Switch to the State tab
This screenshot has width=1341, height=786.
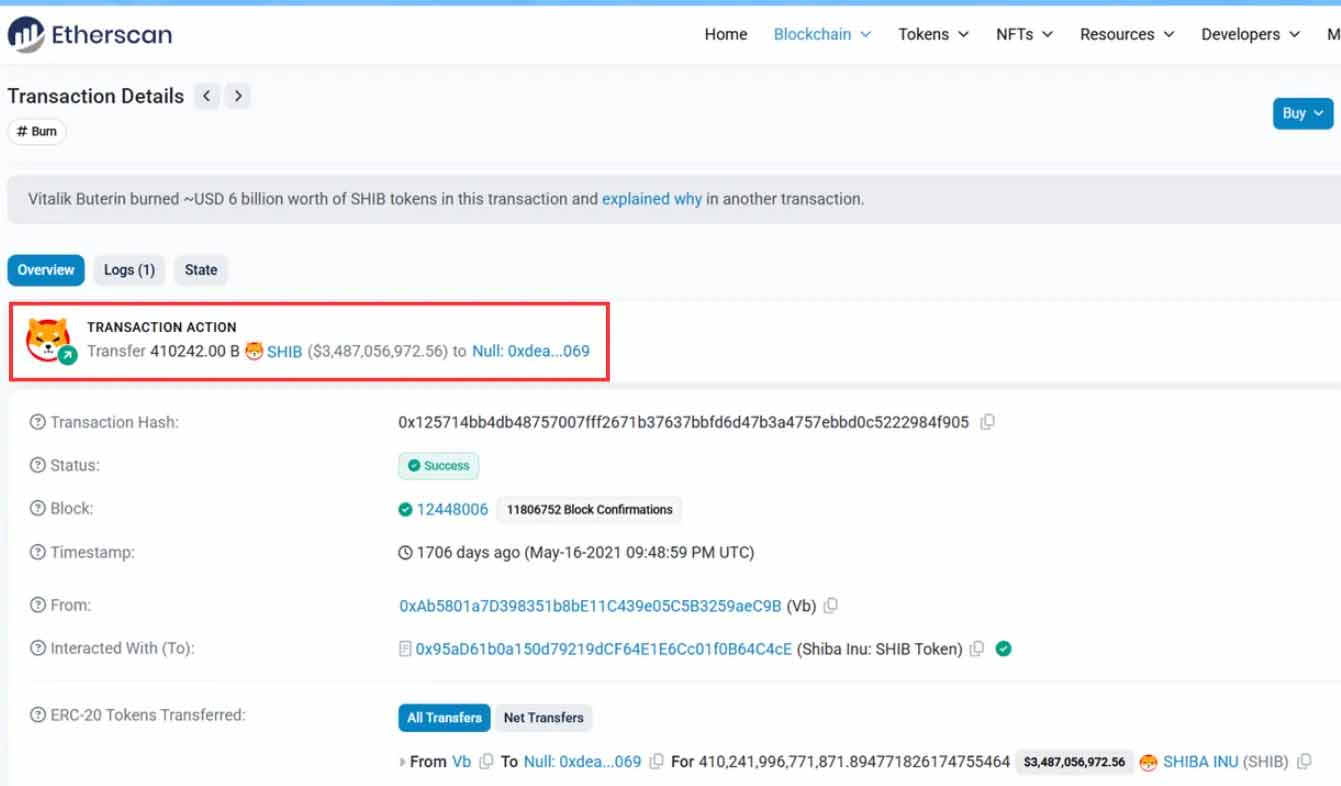coord(201,270)
